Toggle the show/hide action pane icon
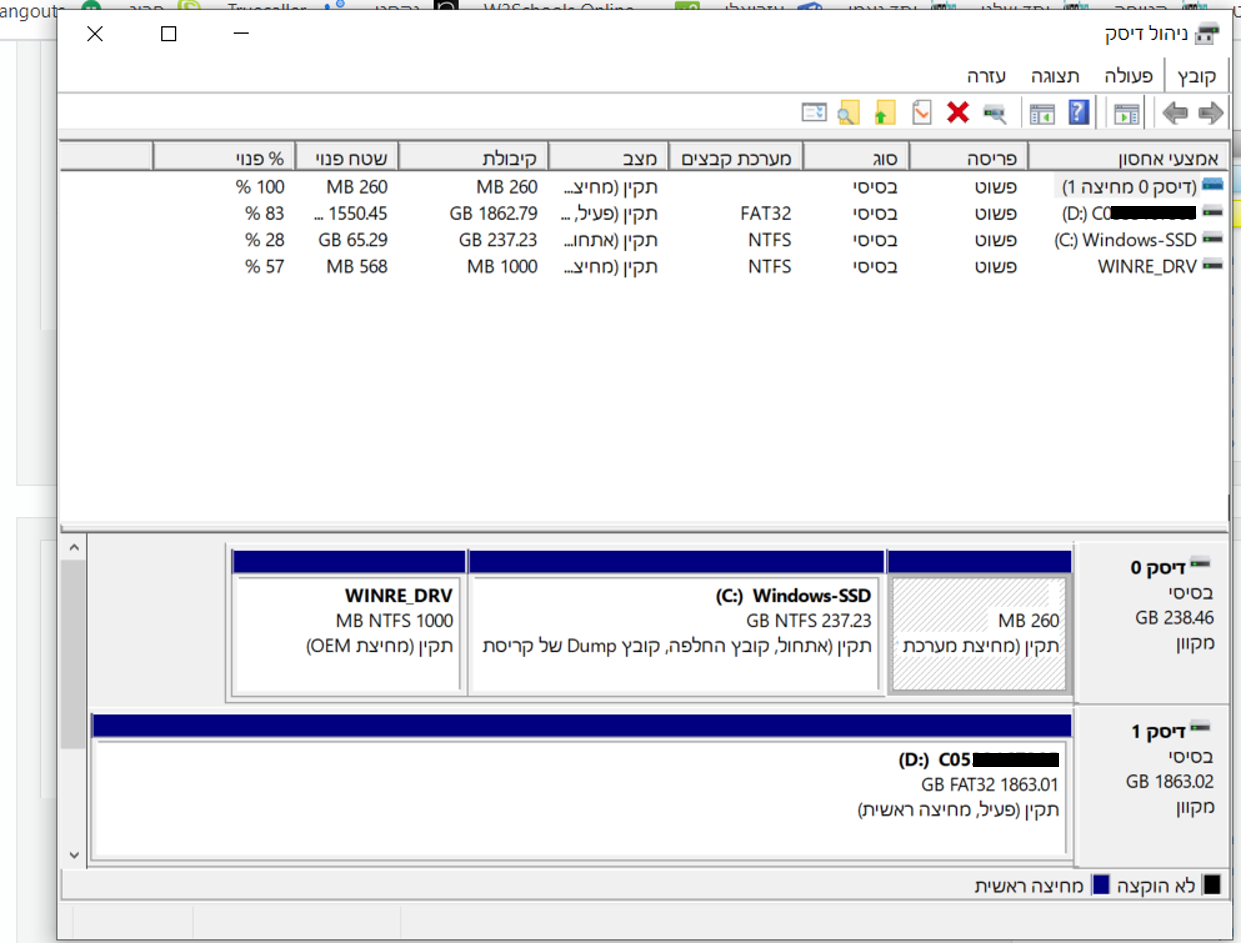1241x943 pixels. coord(1042,113)
